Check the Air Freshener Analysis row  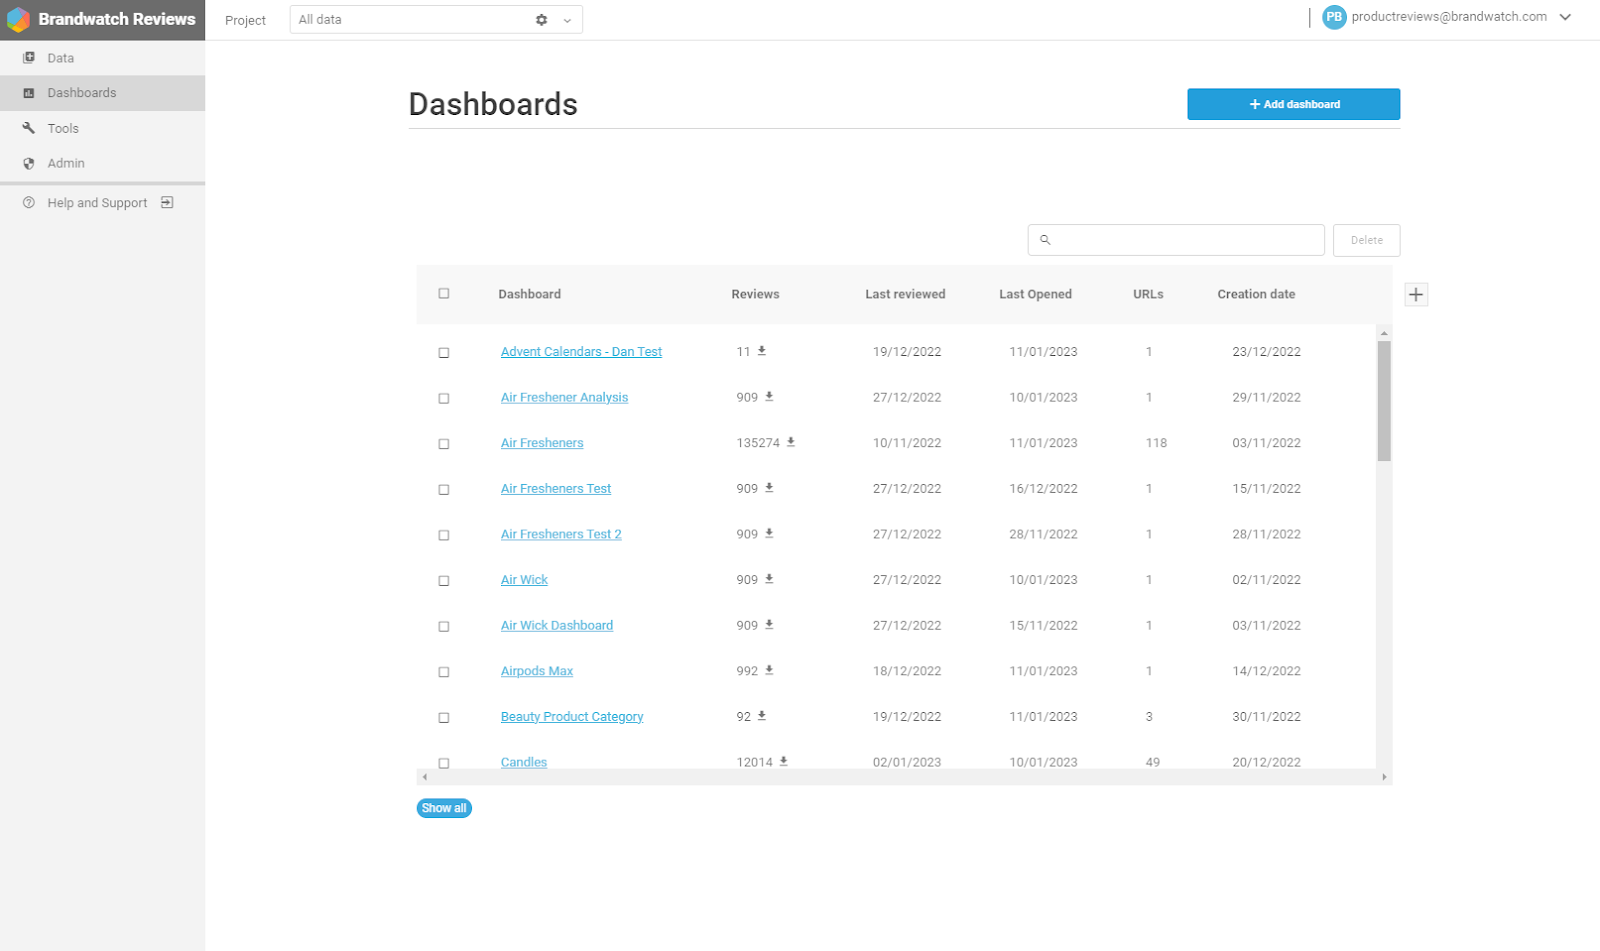click(444, 399)
